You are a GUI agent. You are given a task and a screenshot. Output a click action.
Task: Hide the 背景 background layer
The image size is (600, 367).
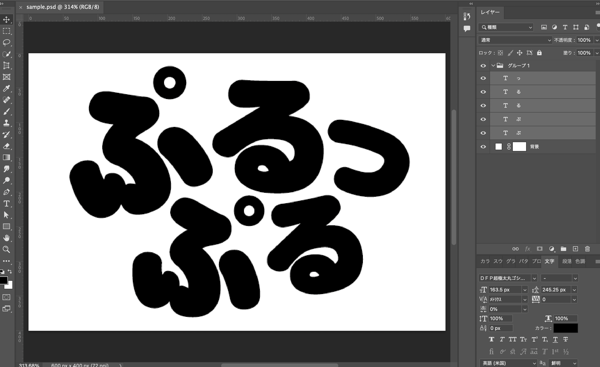point(483,147)
